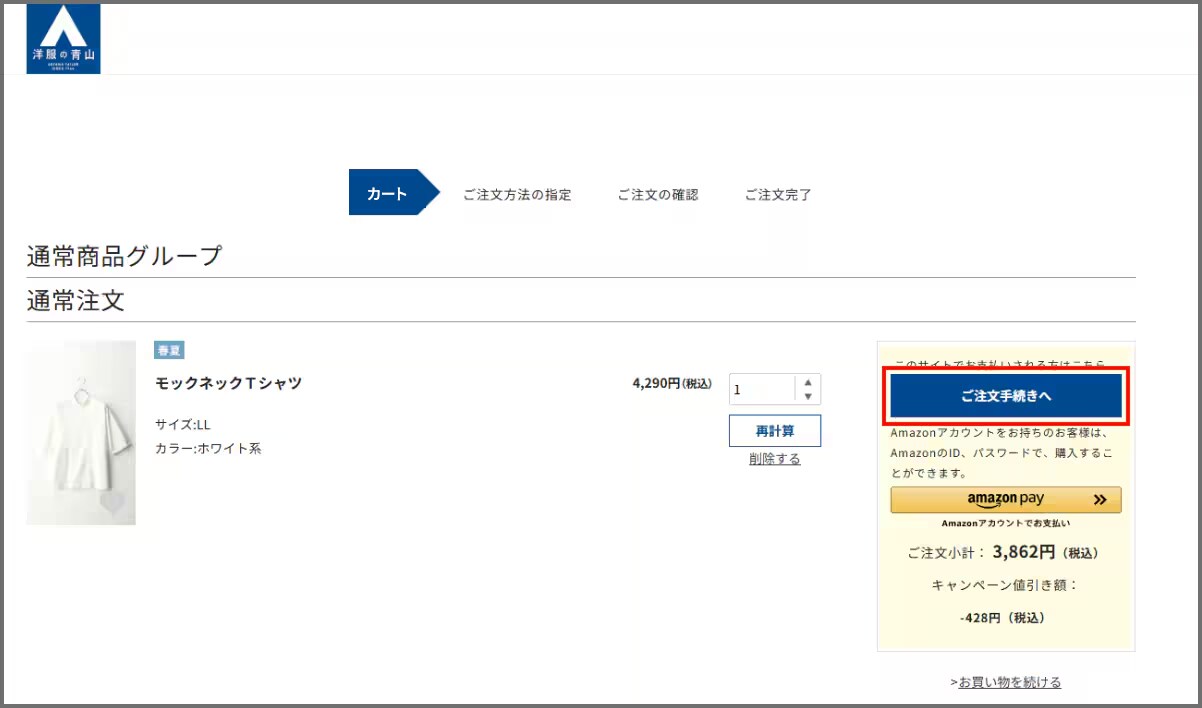Viewport: 1202px width, 708px height.
Task: Click the double chevron on Amazon Pay button
Action: pyautogui.click(x=1099, y=500)
